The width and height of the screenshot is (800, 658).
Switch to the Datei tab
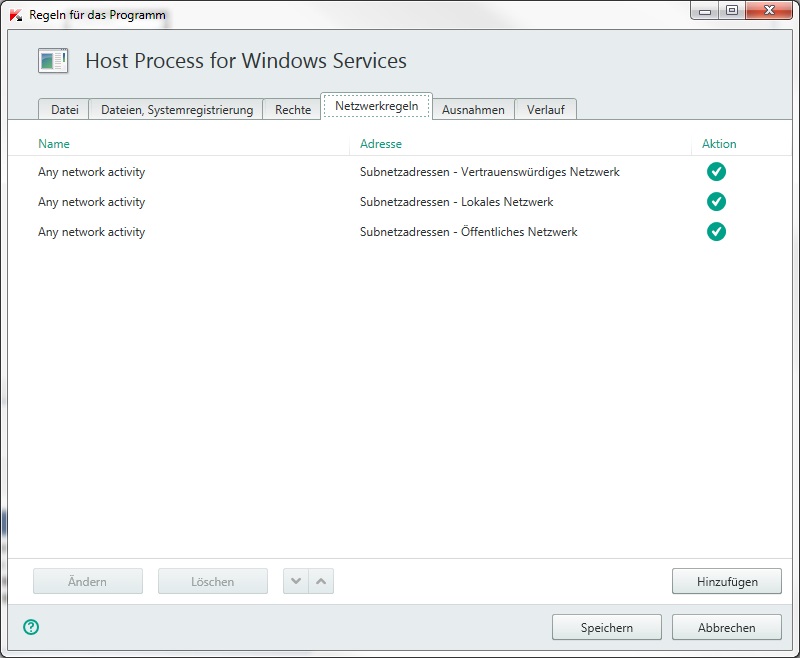(x=64, y=109)
